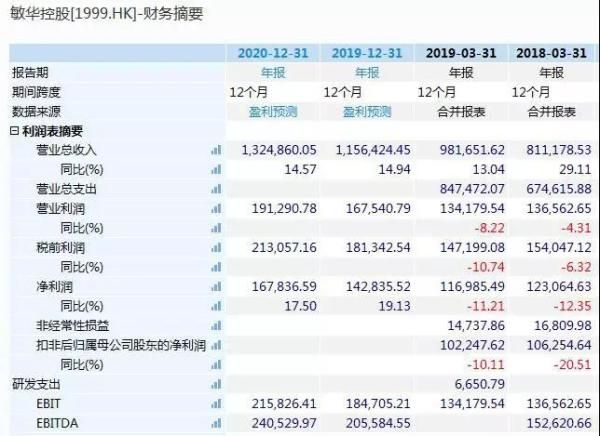This screenshot has height=436, width=600.
Task: Select the 2018-03-31 column header
Action: pos(550,53)
